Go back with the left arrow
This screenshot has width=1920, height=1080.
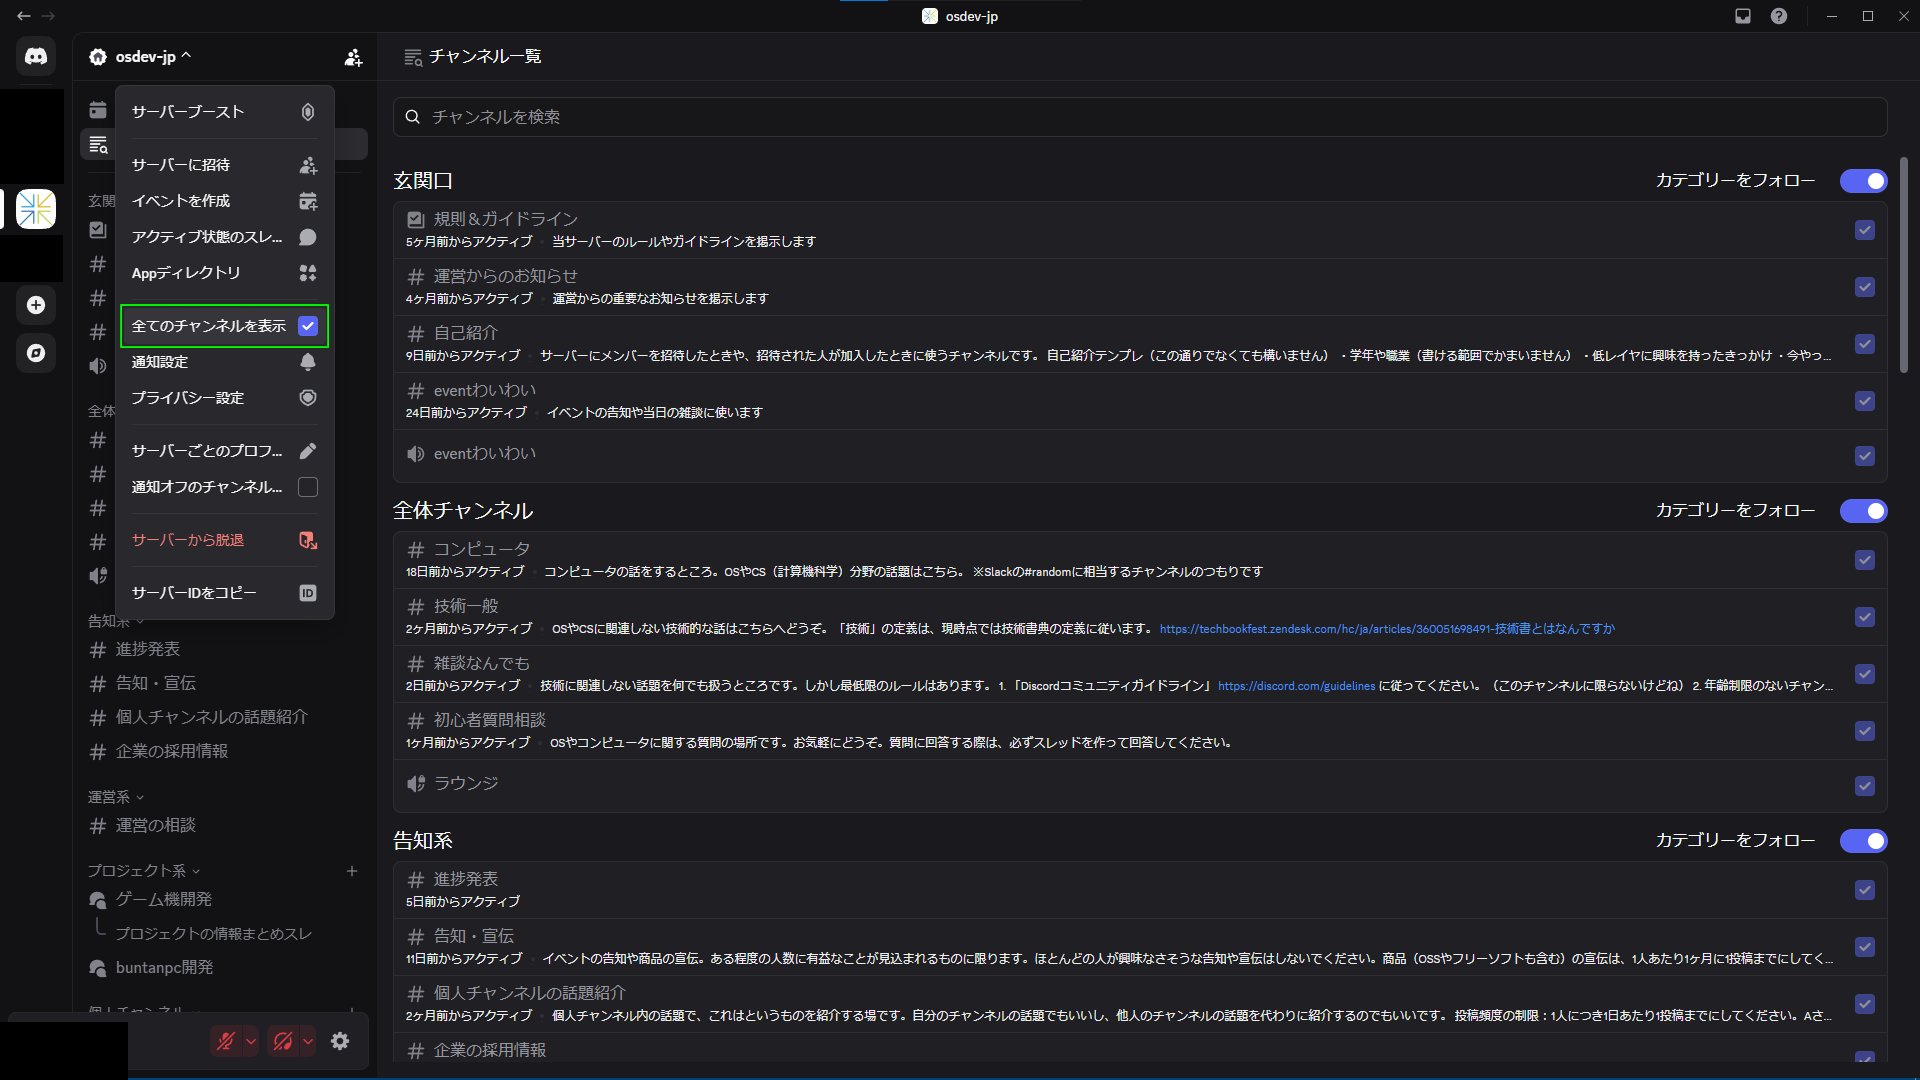click(x=23, y=16)
